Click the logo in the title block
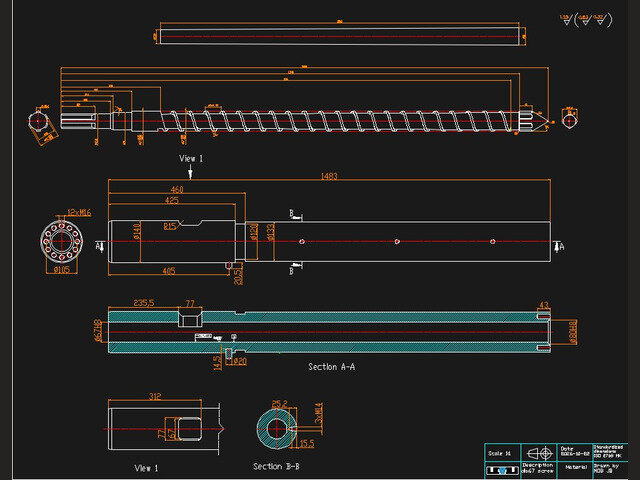The width and height of the screenshot is (640, 480). pos(502,471)
